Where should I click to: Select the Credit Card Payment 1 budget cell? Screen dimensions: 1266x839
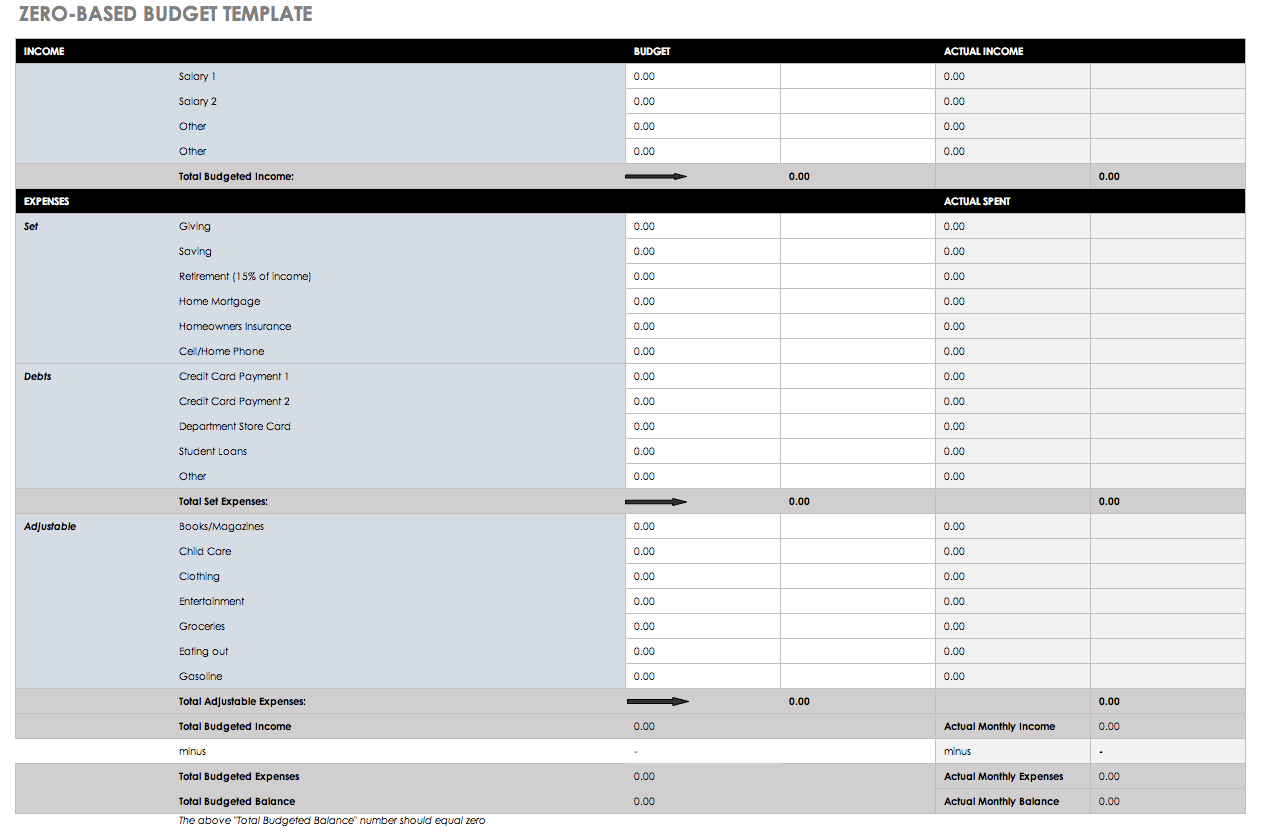tap(702, 376)
